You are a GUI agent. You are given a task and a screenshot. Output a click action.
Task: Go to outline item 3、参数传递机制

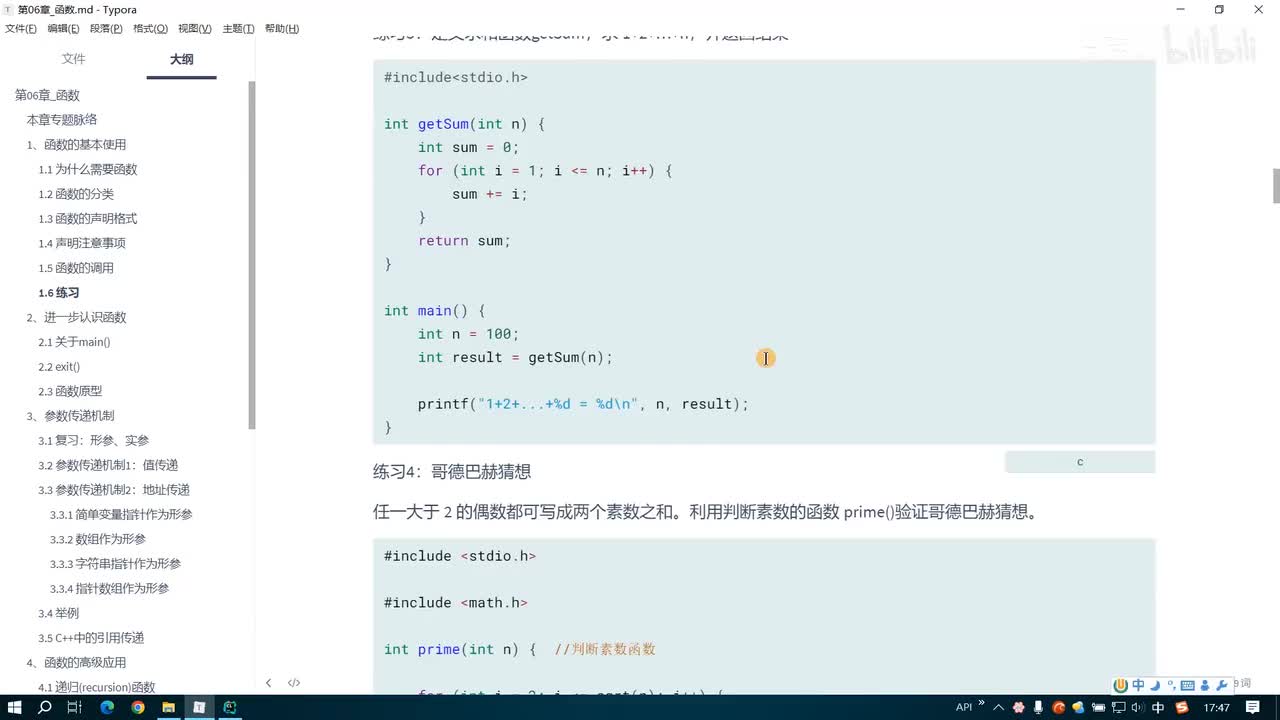(70, 416)
